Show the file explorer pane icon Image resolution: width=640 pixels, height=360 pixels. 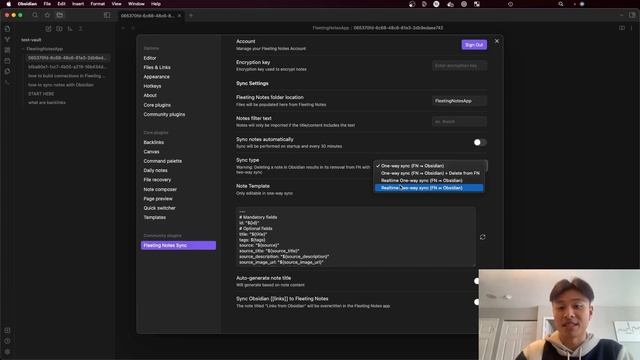click(x=60, y=15)
